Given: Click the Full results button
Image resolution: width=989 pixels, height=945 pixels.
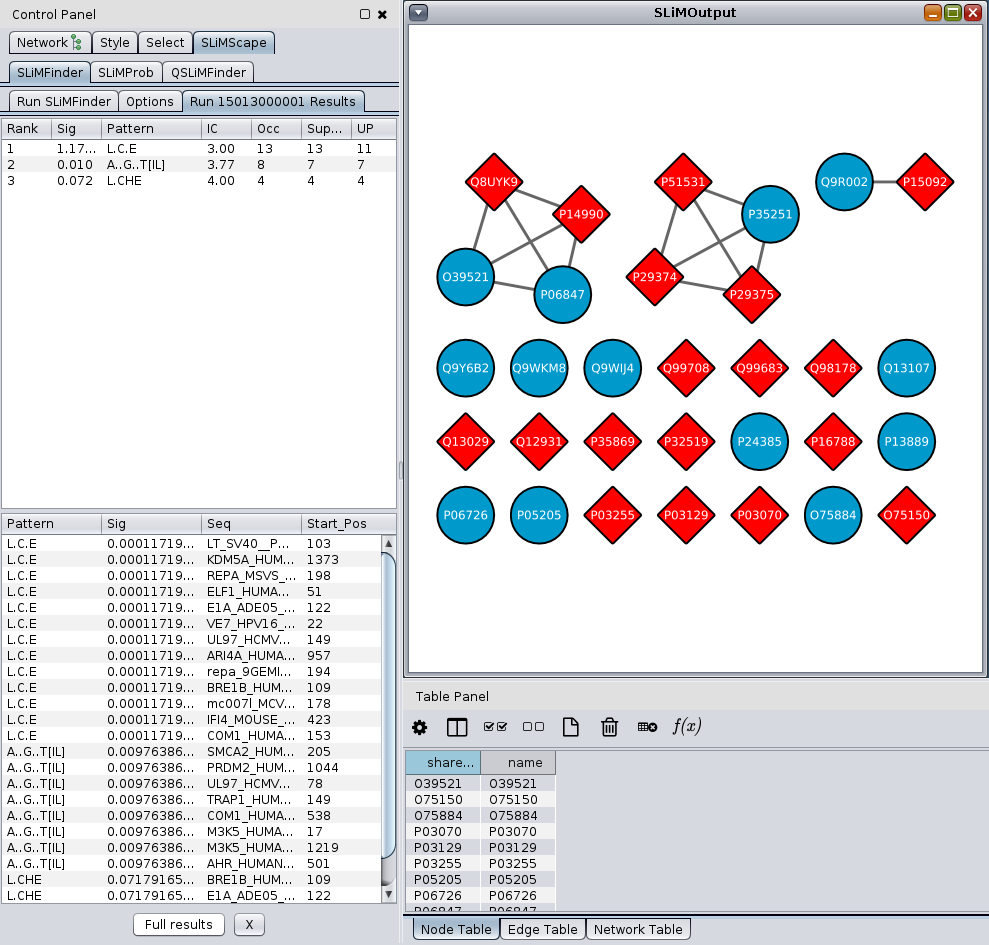Looking at the screenshot, I should pos(179,924).
